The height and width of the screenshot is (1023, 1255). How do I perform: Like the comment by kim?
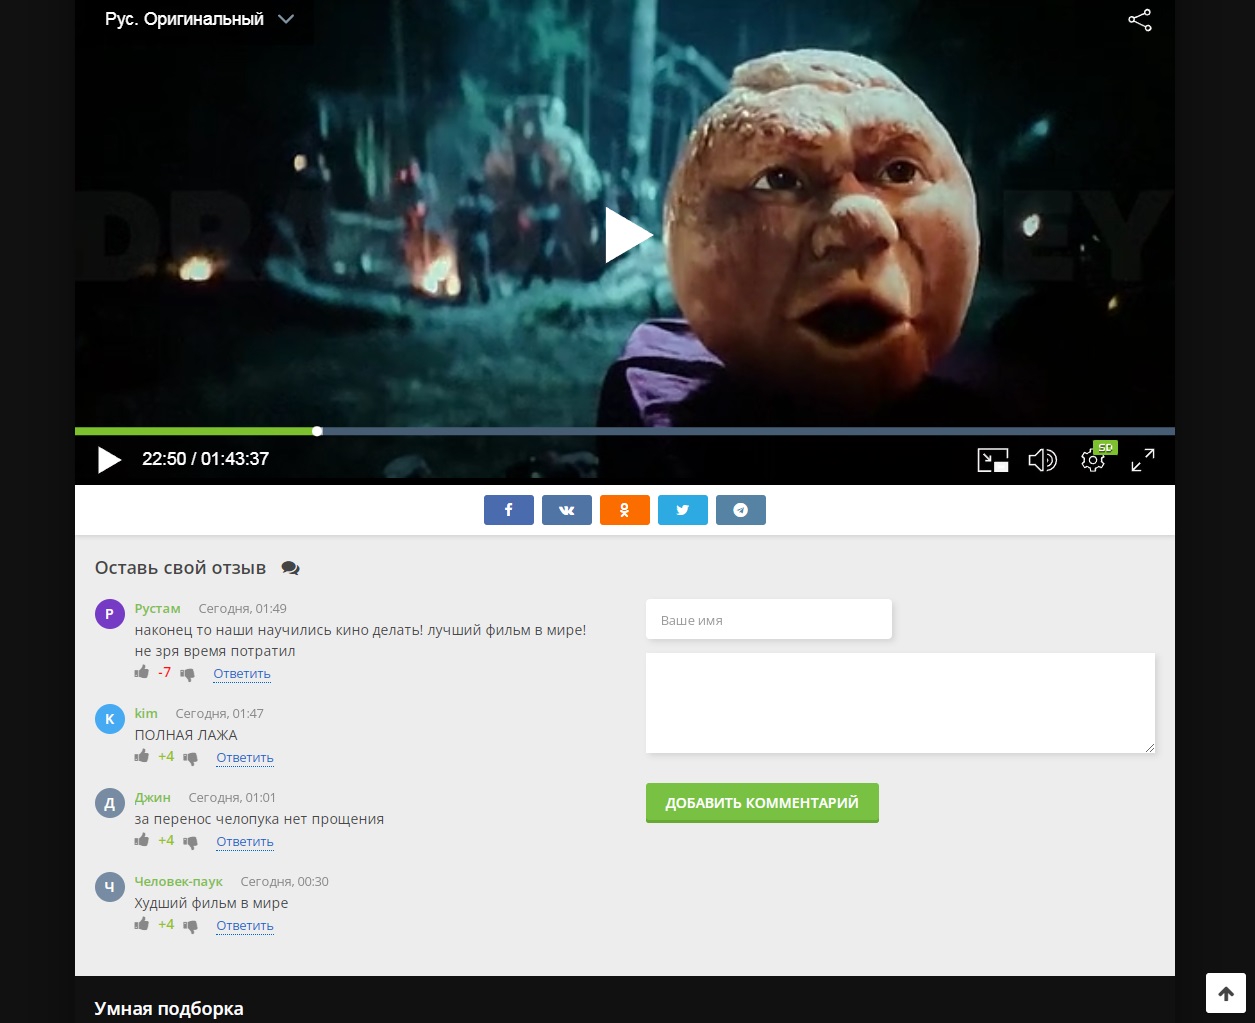tap(142, 756)
